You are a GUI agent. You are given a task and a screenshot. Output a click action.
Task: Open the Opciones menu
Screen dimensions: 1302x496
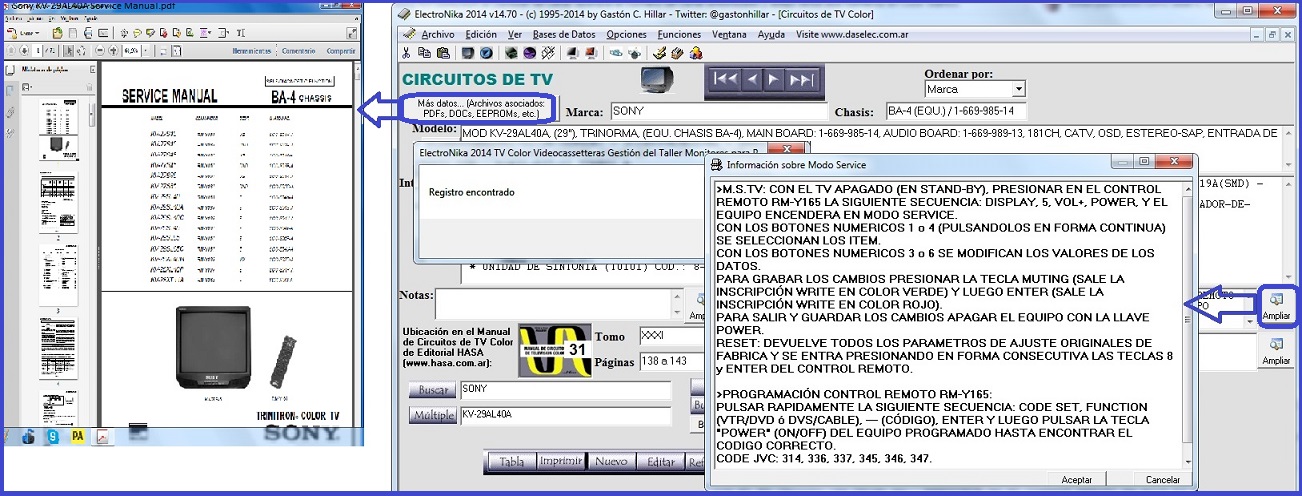point(626,34)
